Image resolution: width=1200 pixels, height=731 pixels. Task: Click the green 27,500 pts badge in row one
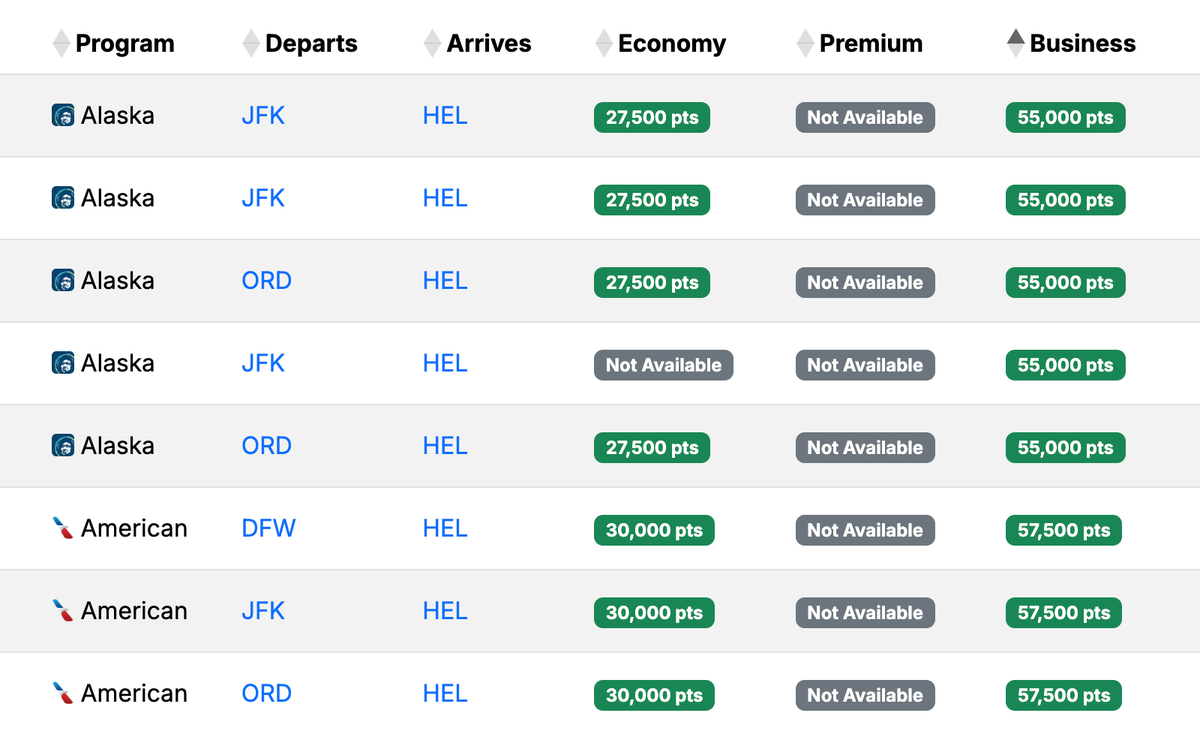pyautogui.click(x=651, y=117)
